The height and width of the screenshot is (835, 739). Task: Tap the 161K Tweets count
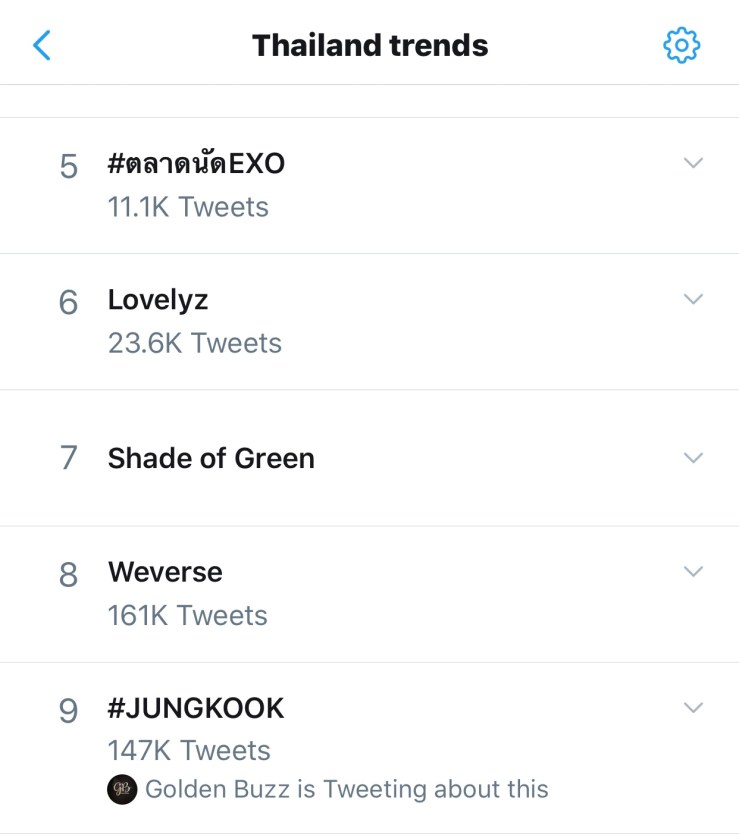pos(188,615)
